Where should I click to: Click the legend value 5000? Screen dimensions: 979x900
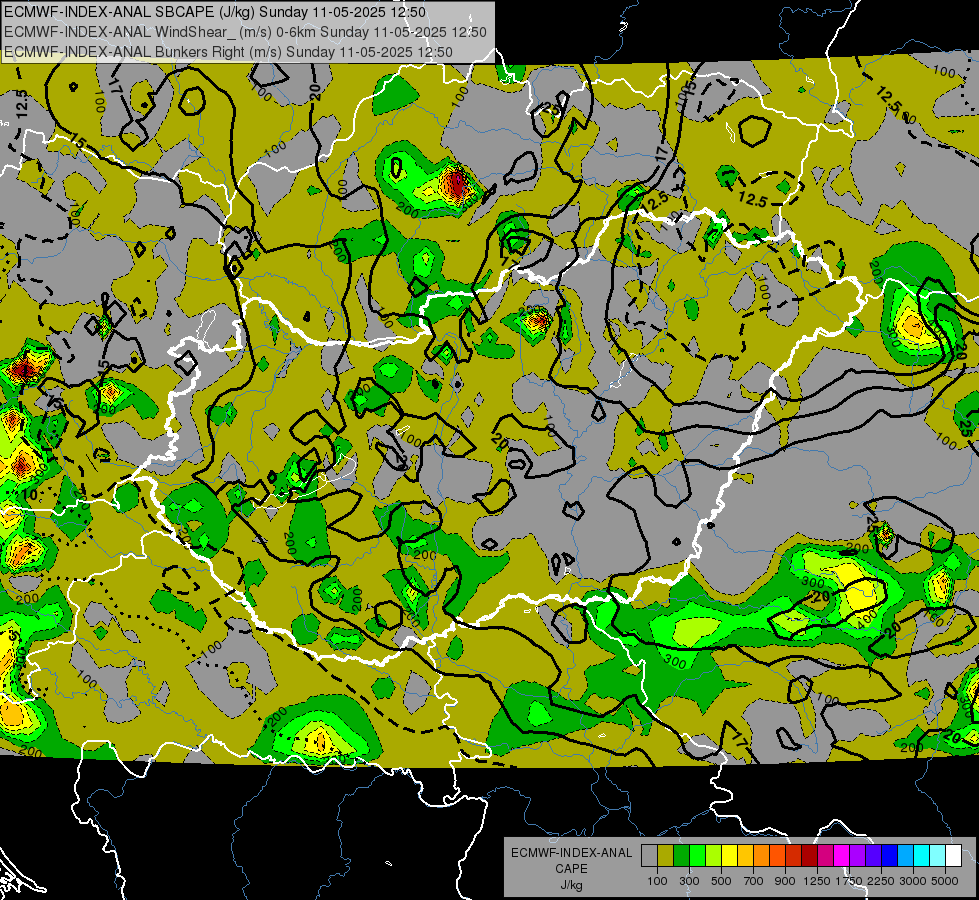945,881
